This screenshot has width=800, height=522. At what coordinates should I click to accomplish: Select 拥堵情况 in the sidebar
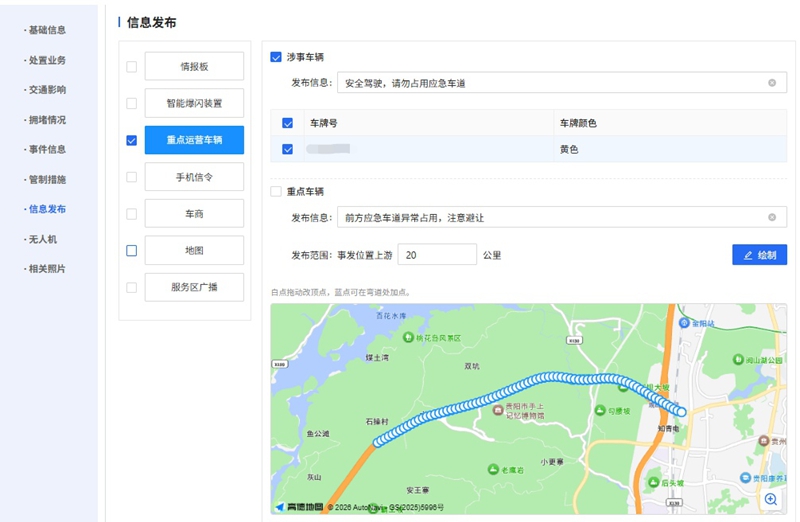point(46,120)
